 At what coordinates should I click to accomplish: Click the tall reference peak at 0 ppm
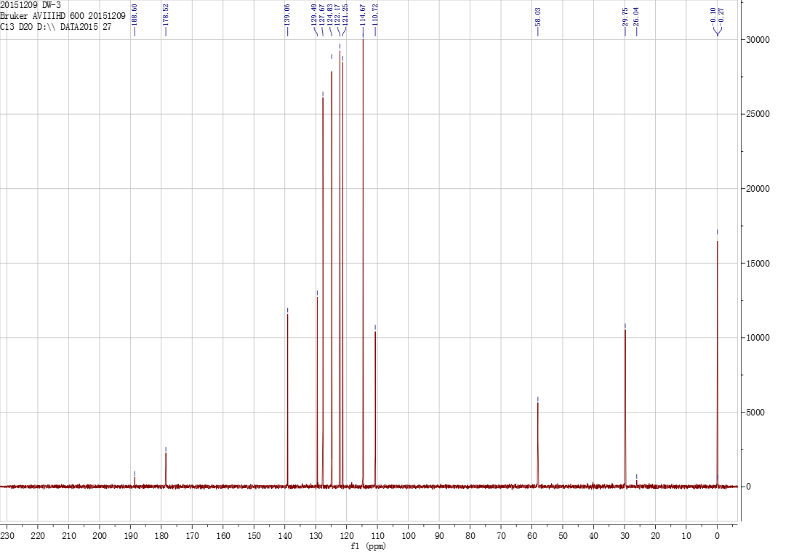click(717, 363)
